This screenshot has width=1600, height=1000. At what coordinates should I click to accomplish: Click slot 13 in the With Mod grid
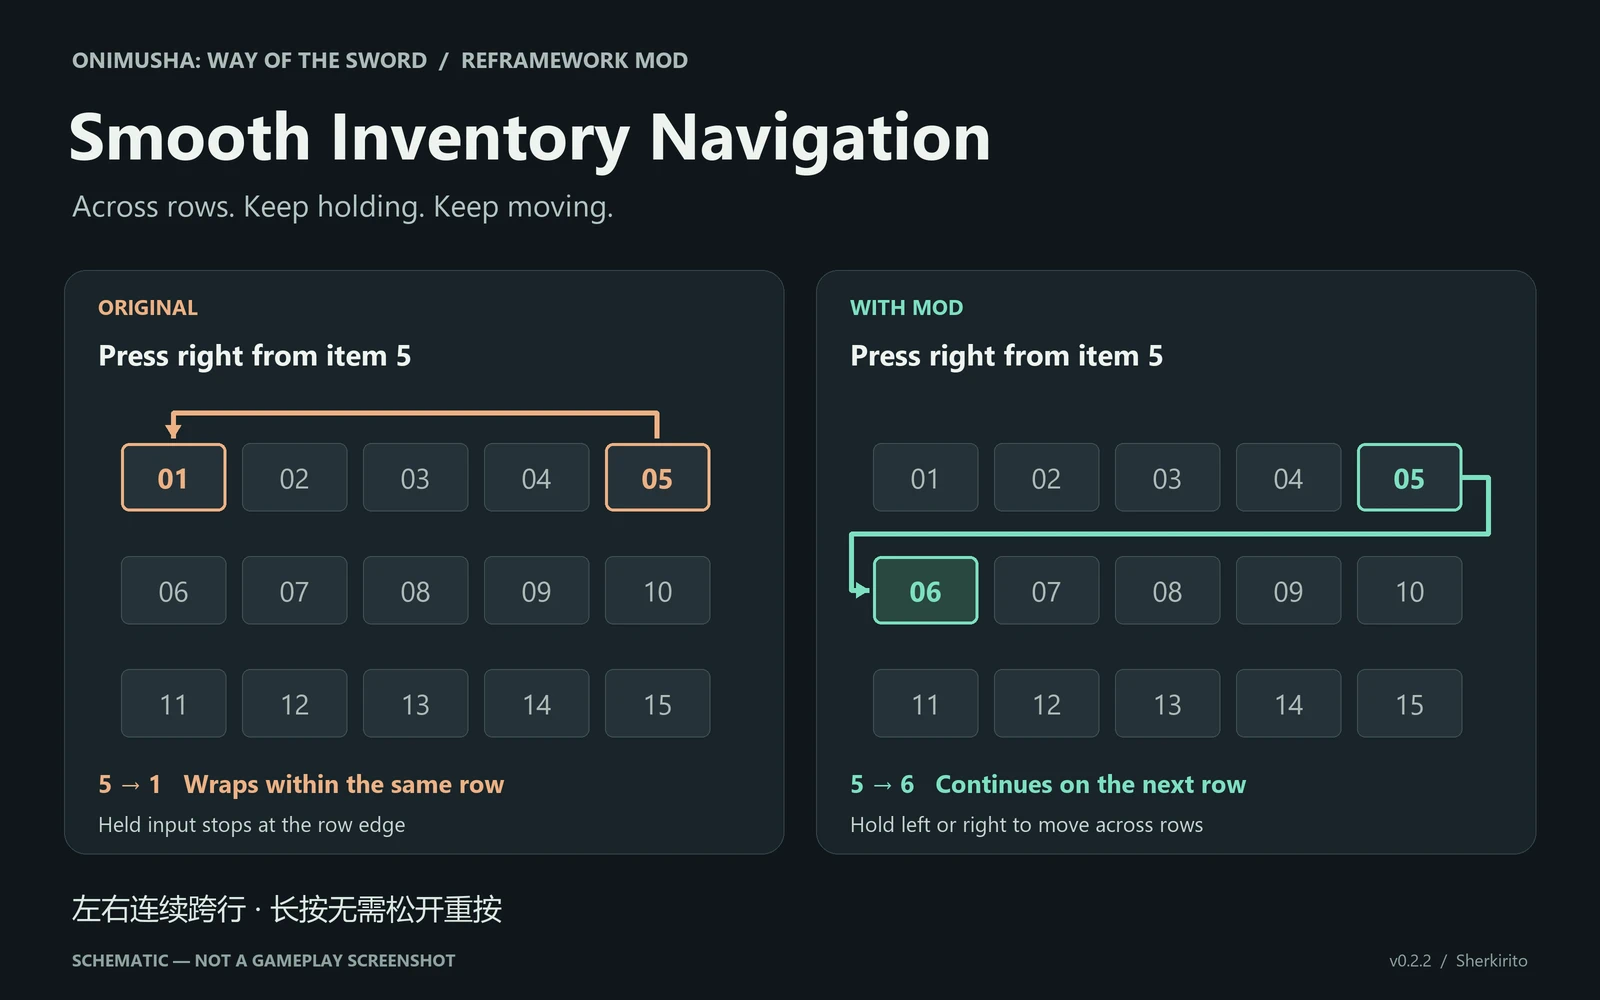tap(1167, 703)
